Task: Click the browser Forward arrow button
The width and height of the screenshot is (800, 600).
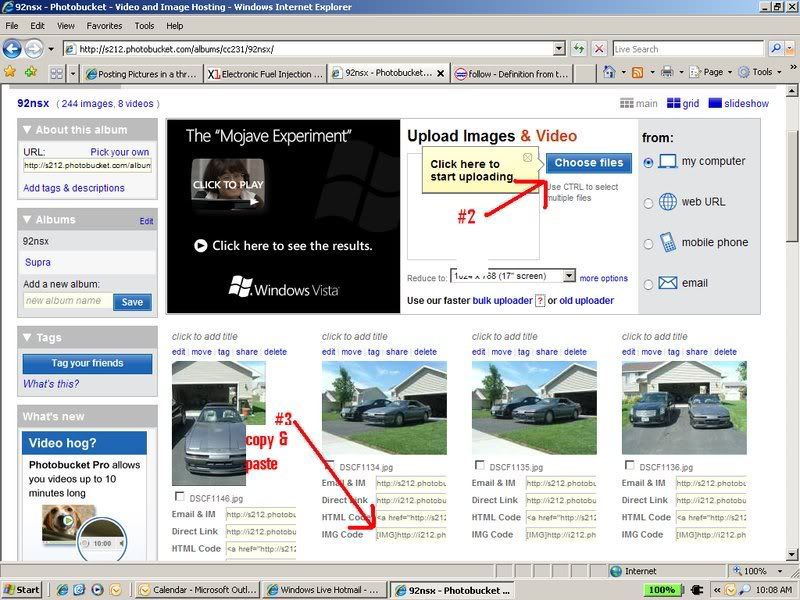Action: pos(34,49)
